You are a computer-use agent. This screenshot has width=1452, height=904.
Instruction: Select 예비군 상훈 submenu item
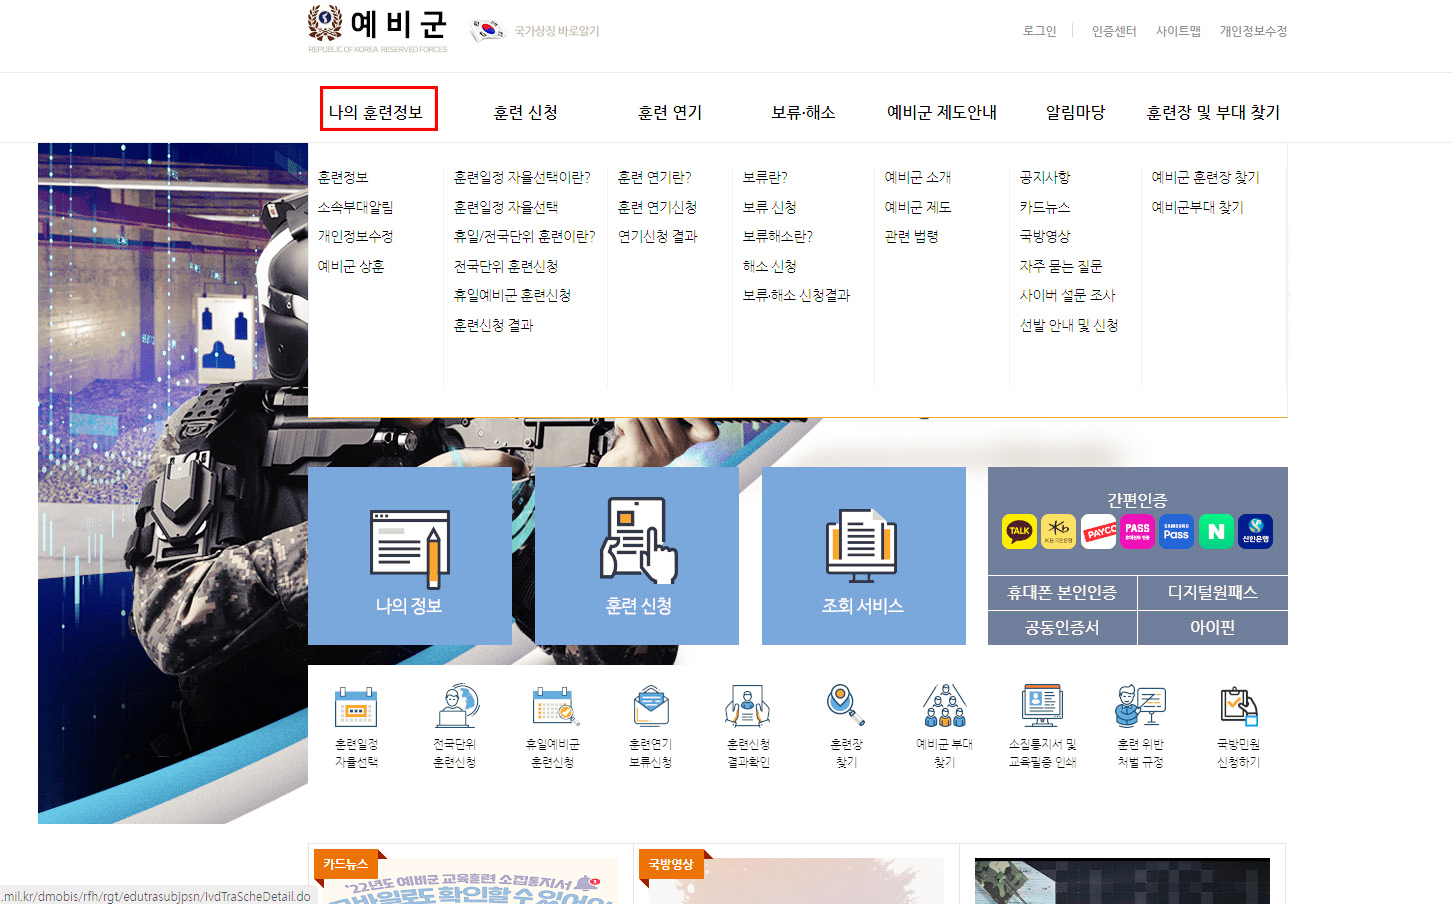pyautogui.click(x=351, y=266)
